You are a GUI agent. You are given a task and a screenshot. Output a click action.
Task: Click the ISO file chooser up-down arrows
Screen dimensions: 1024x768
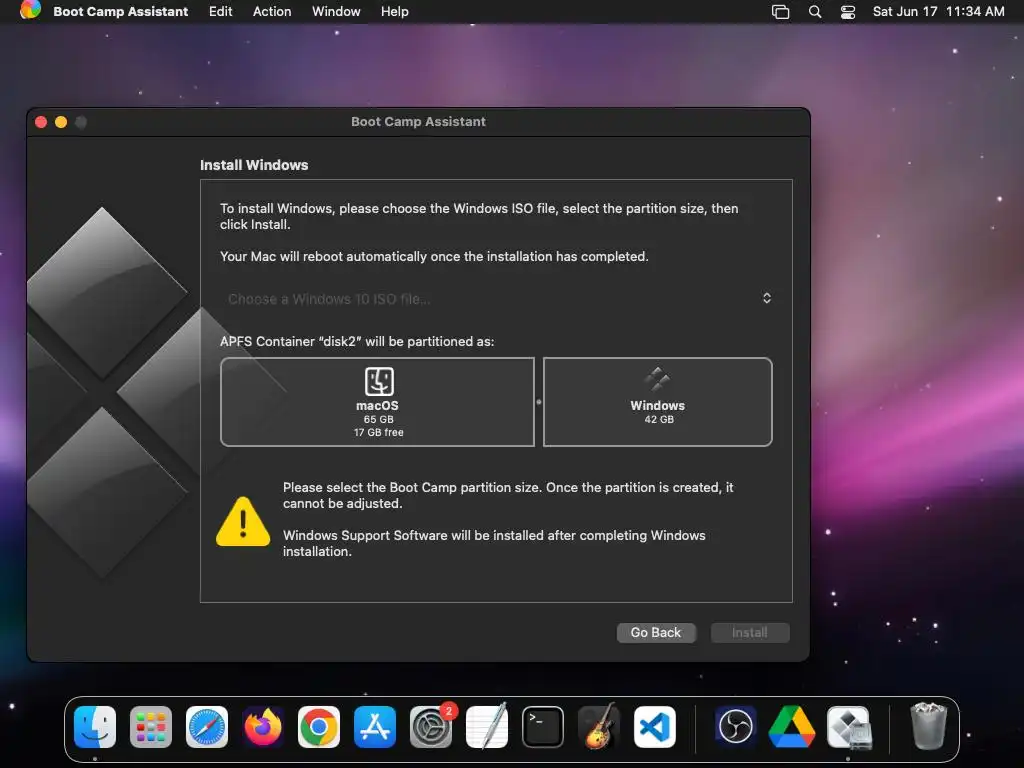point(767,298)
